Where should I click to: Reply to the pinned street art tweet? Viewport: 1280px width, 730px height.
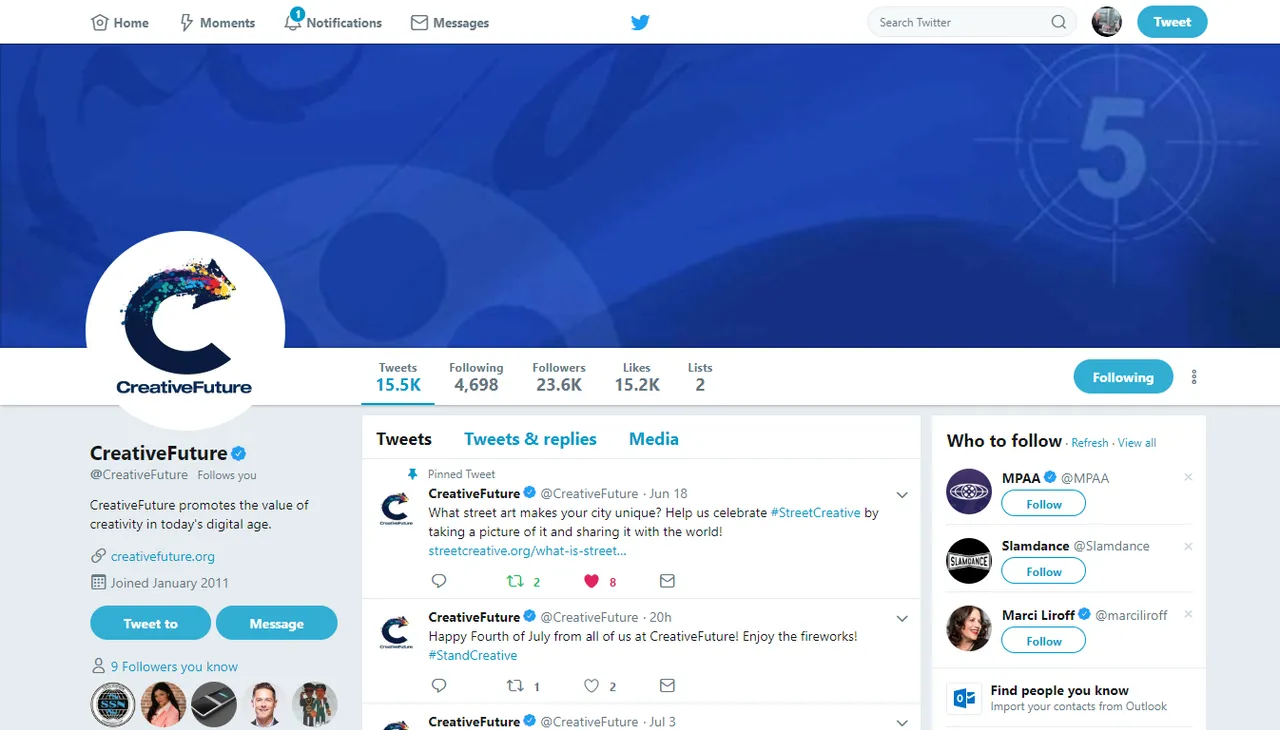(x=438, y=581)
